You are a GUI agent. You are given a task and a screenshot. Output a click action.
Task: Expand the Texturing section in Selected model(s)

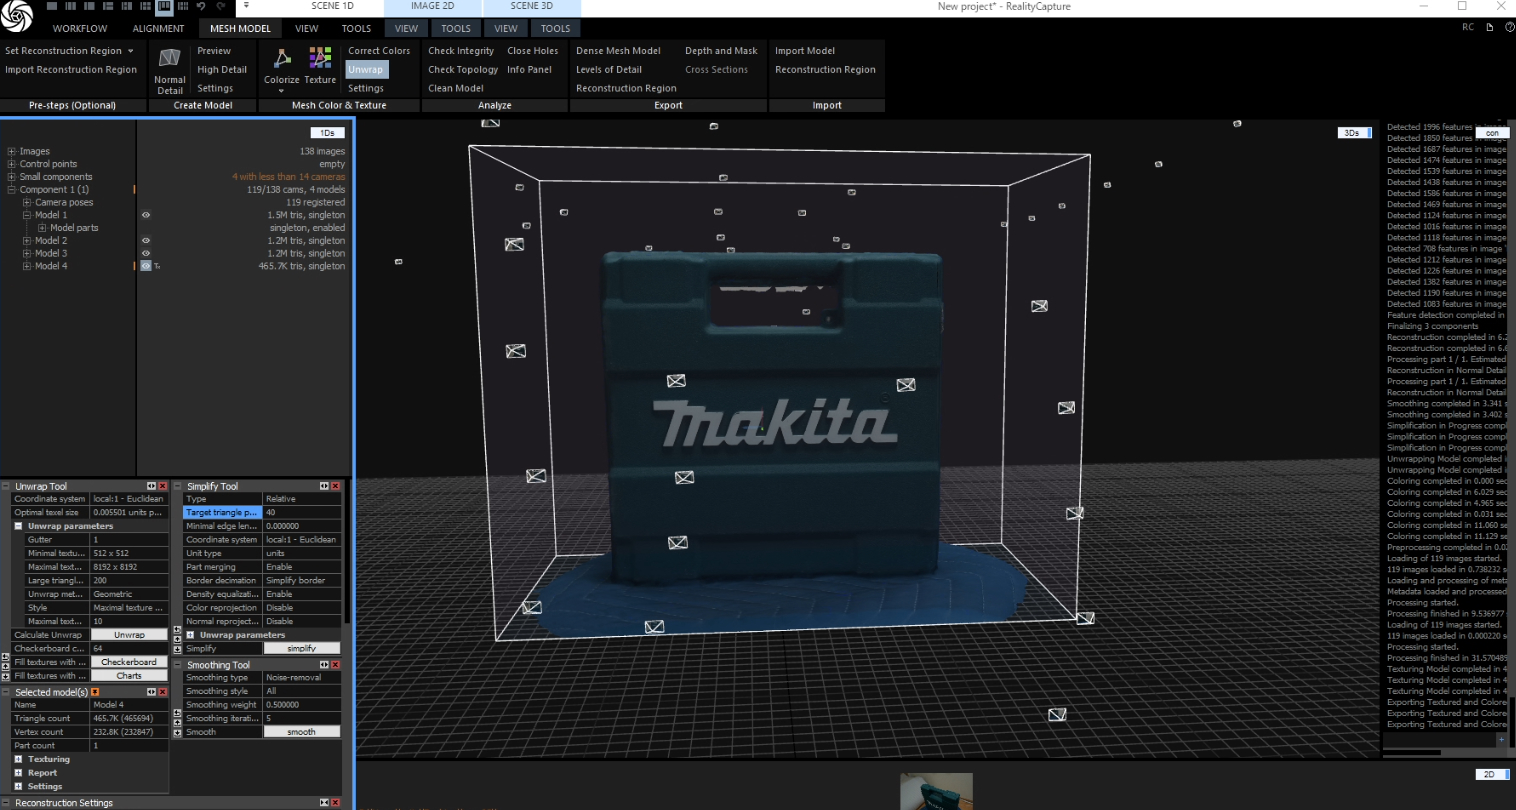(x=18, y=759)
